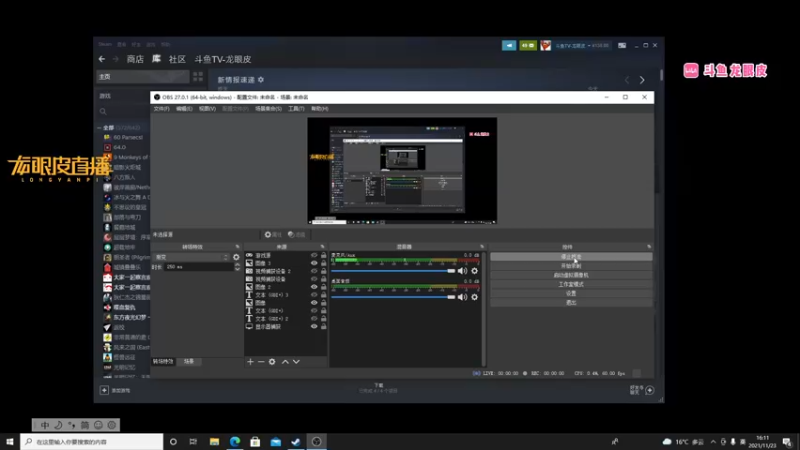
Task: Open the 桌面音频 mixer settings gear
Action: pos(474,297)
